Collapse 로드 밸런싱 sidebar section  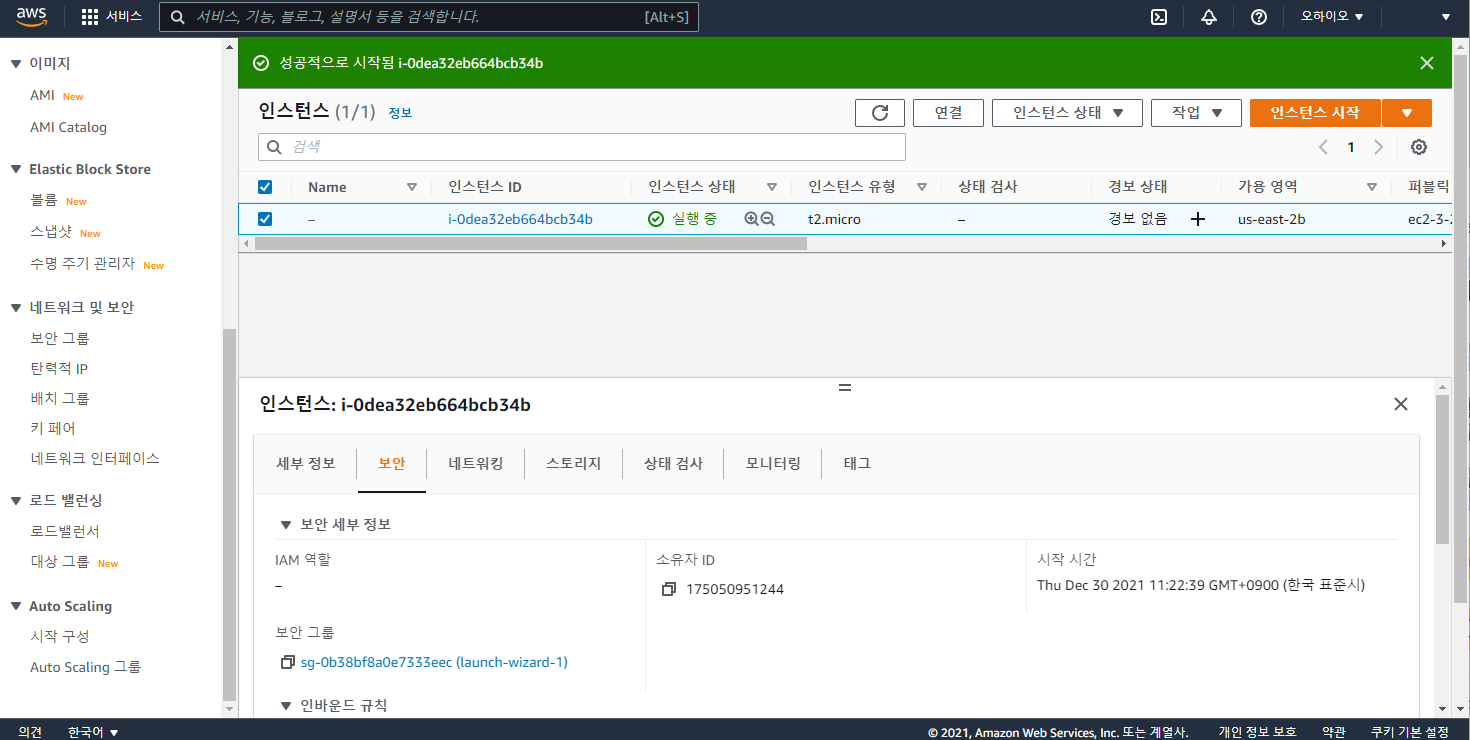(x=15, y=501)
